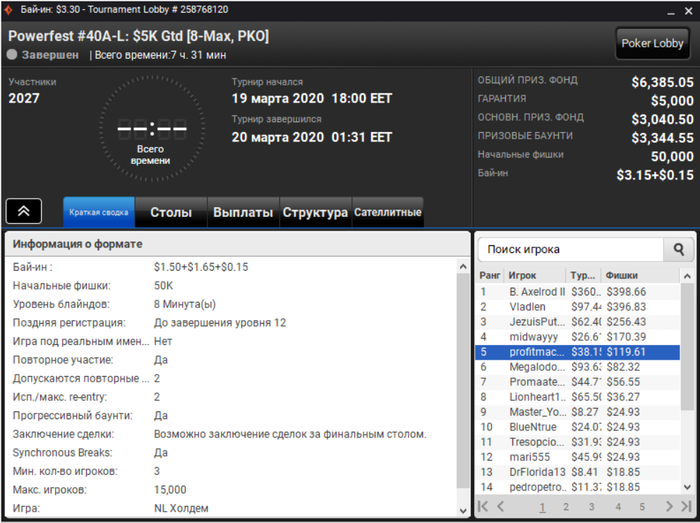This screenshot has width=700, height=523.
Task: Select player midwayyy row
Action: point(578,337)
